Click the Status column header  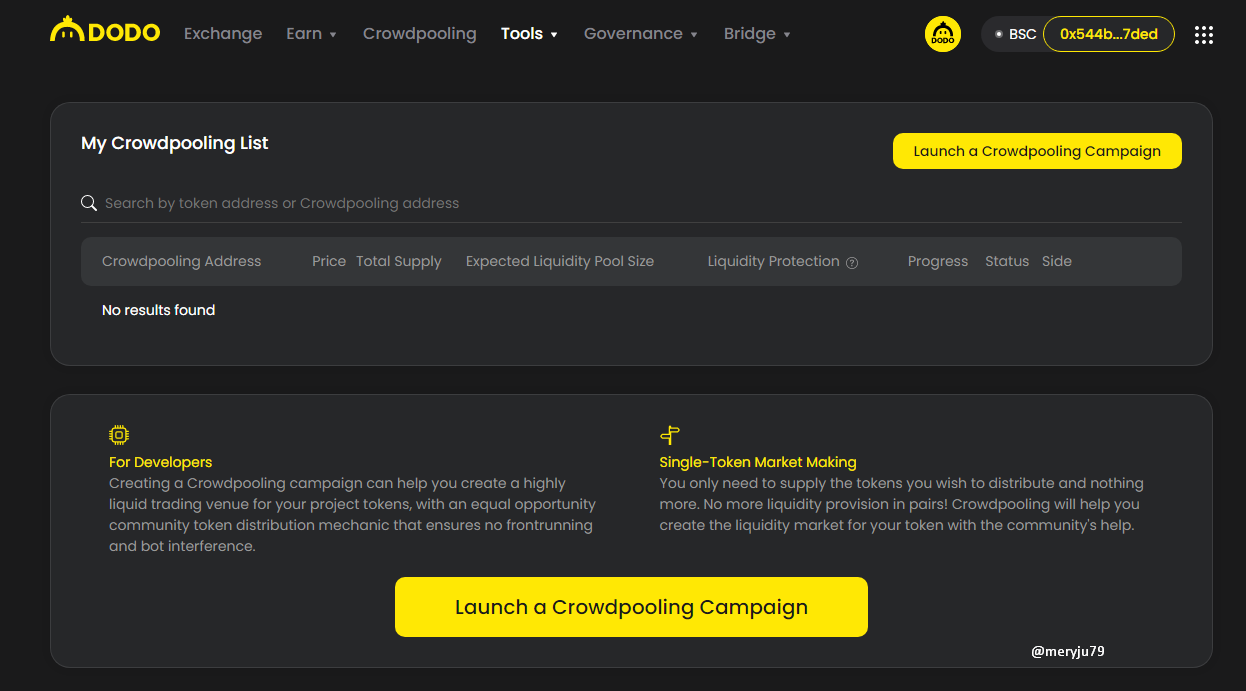[1007, 261]
